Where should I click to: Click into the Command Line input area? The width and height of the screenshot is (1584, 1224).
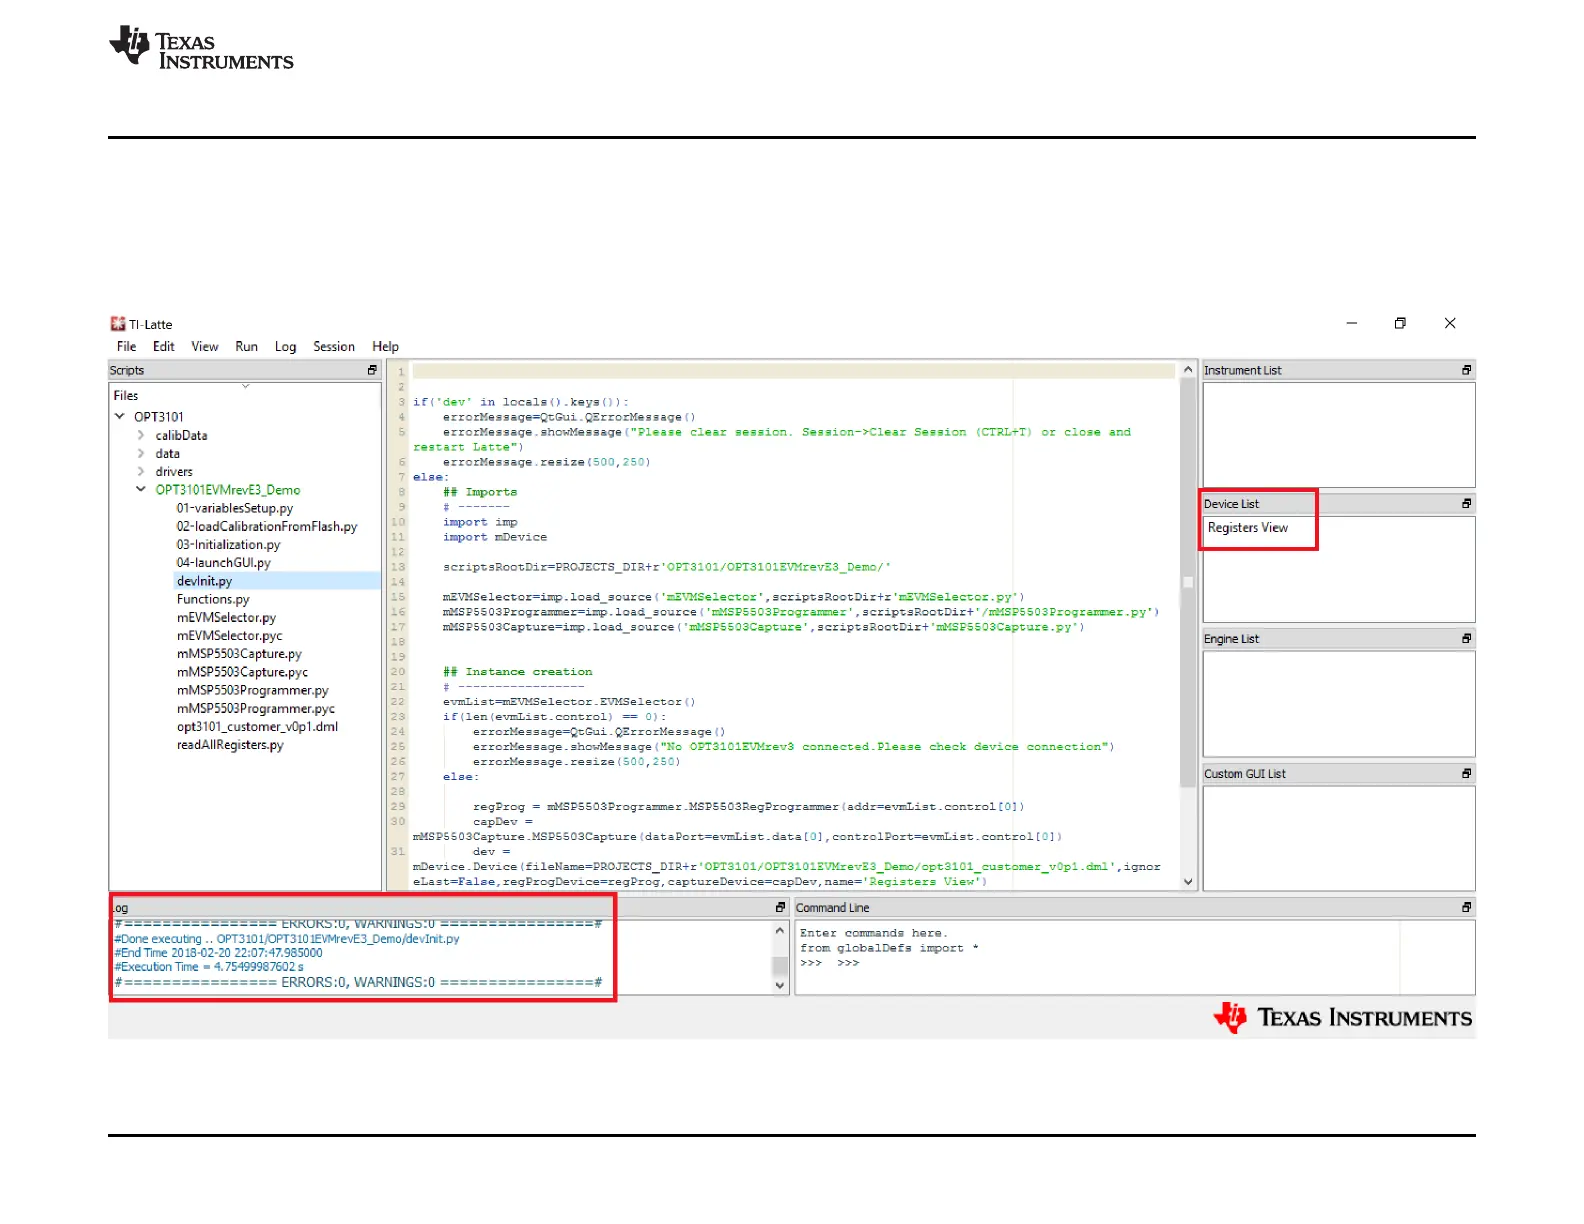1134,957
